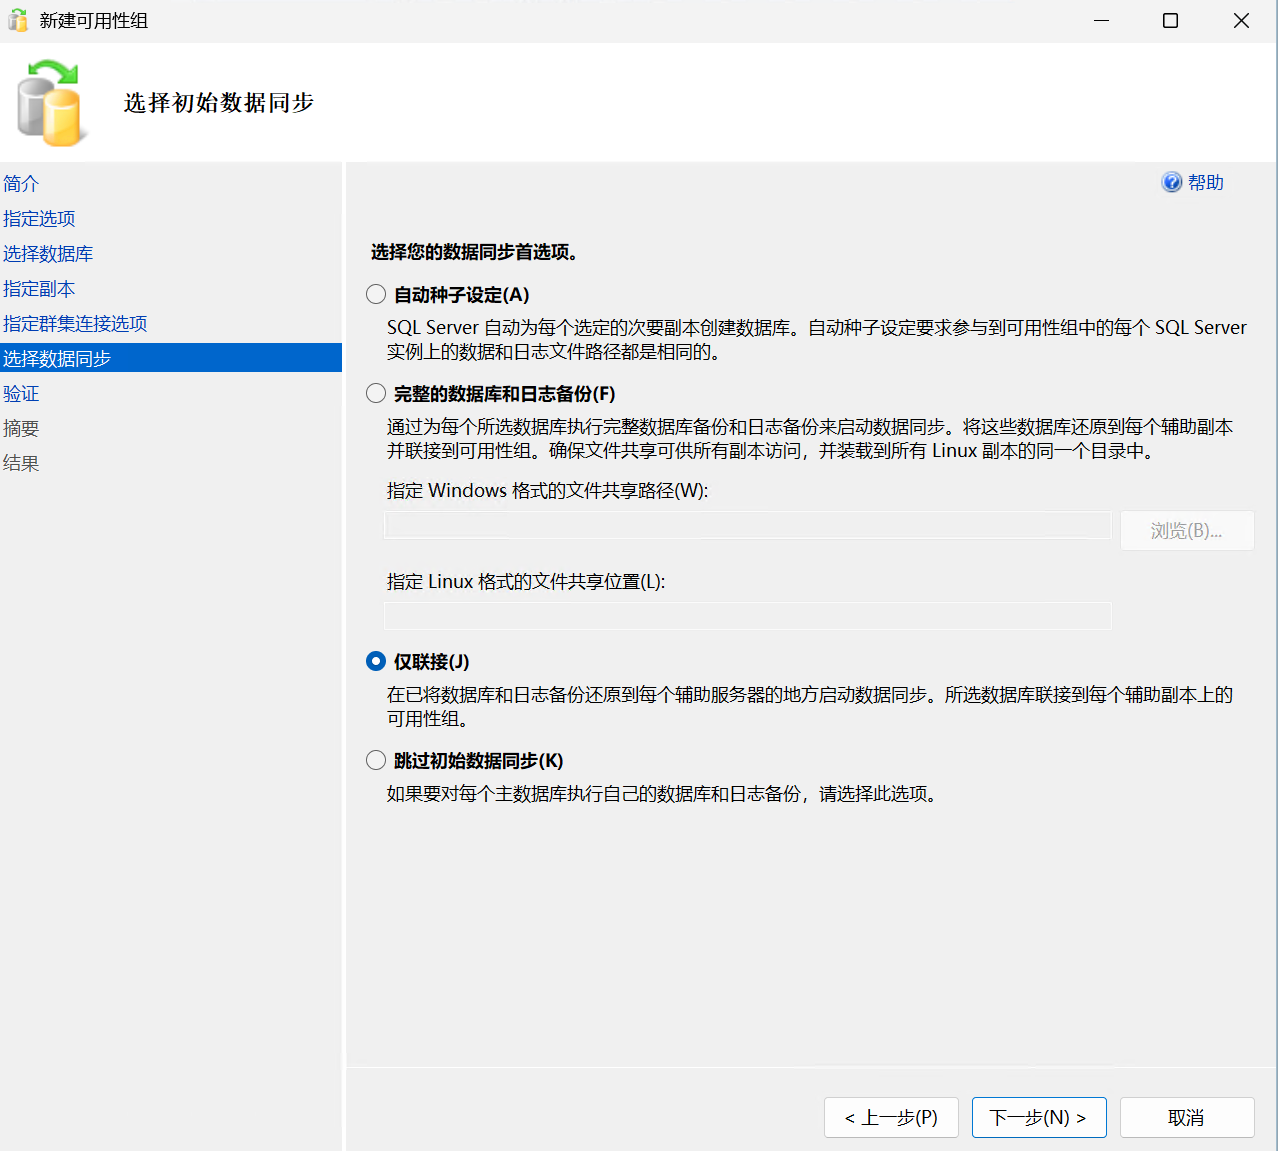This screenshot has height=1151, width=1278.
Task: Choose the 仅联接(J) radio option
Action: (376, 661)
